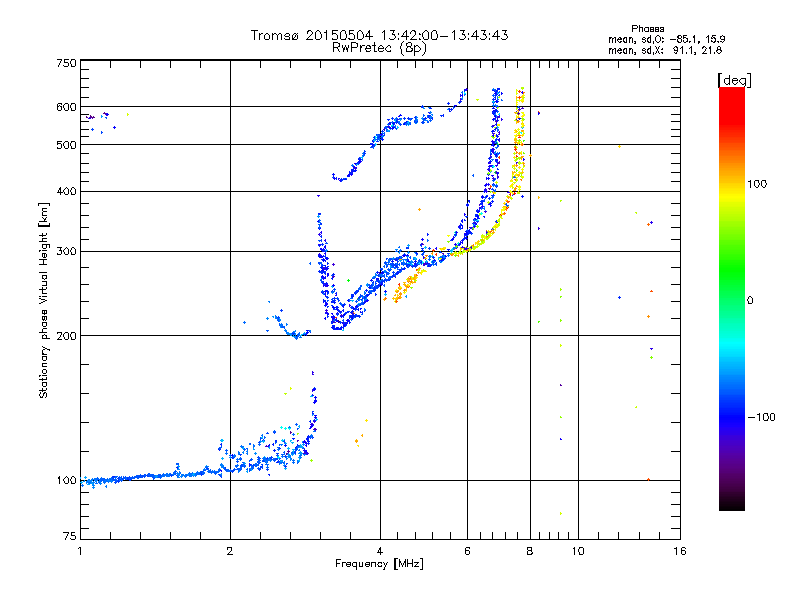Click the '4' frequency axis tick label
This screenshot has height=600, width=800.
(x=380, y=551)
